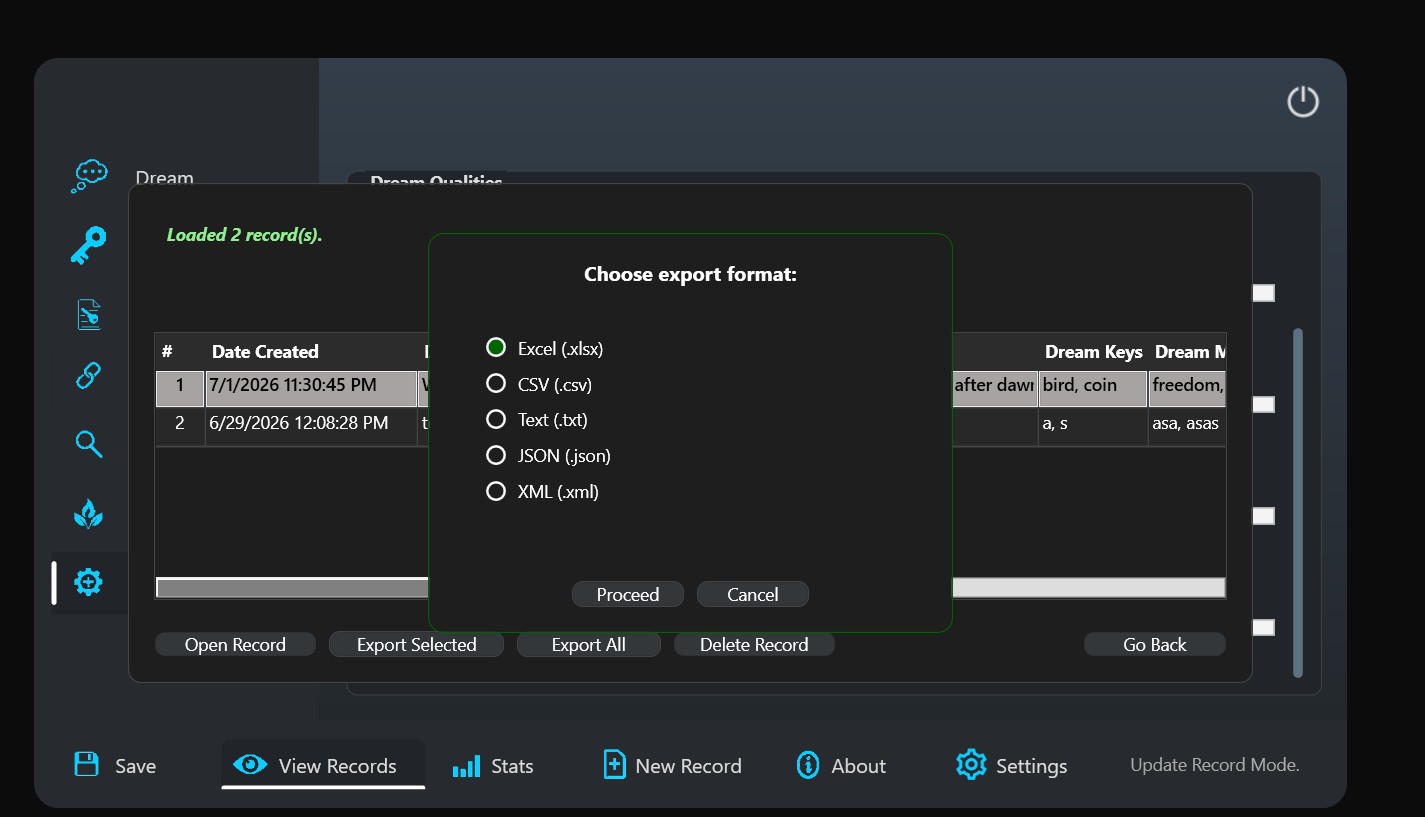Click the Delete Record button
The width and height of the screenshot is (1425, 817).
coord(754,645)
